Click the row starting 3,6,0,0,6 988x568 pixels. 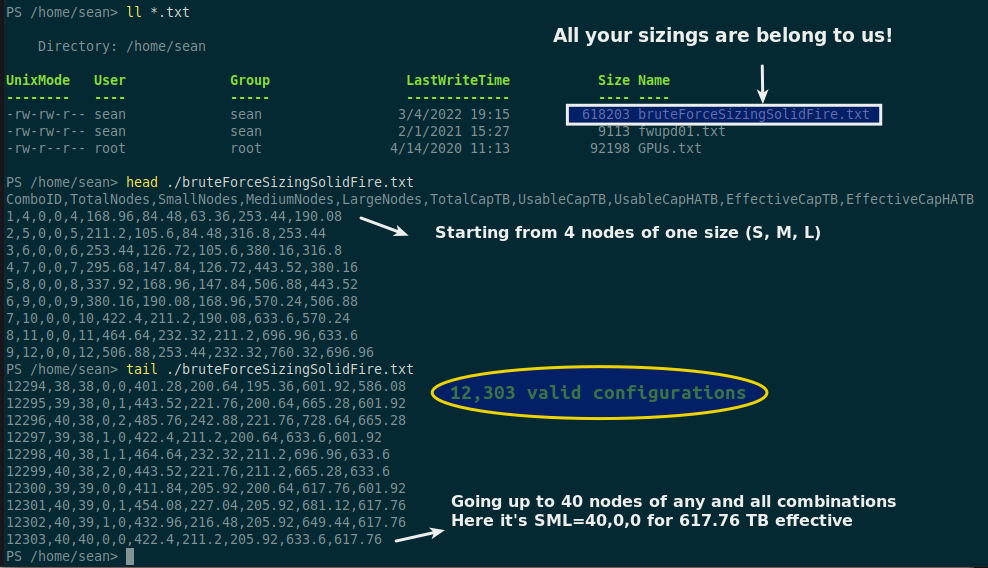coord(174,250)
